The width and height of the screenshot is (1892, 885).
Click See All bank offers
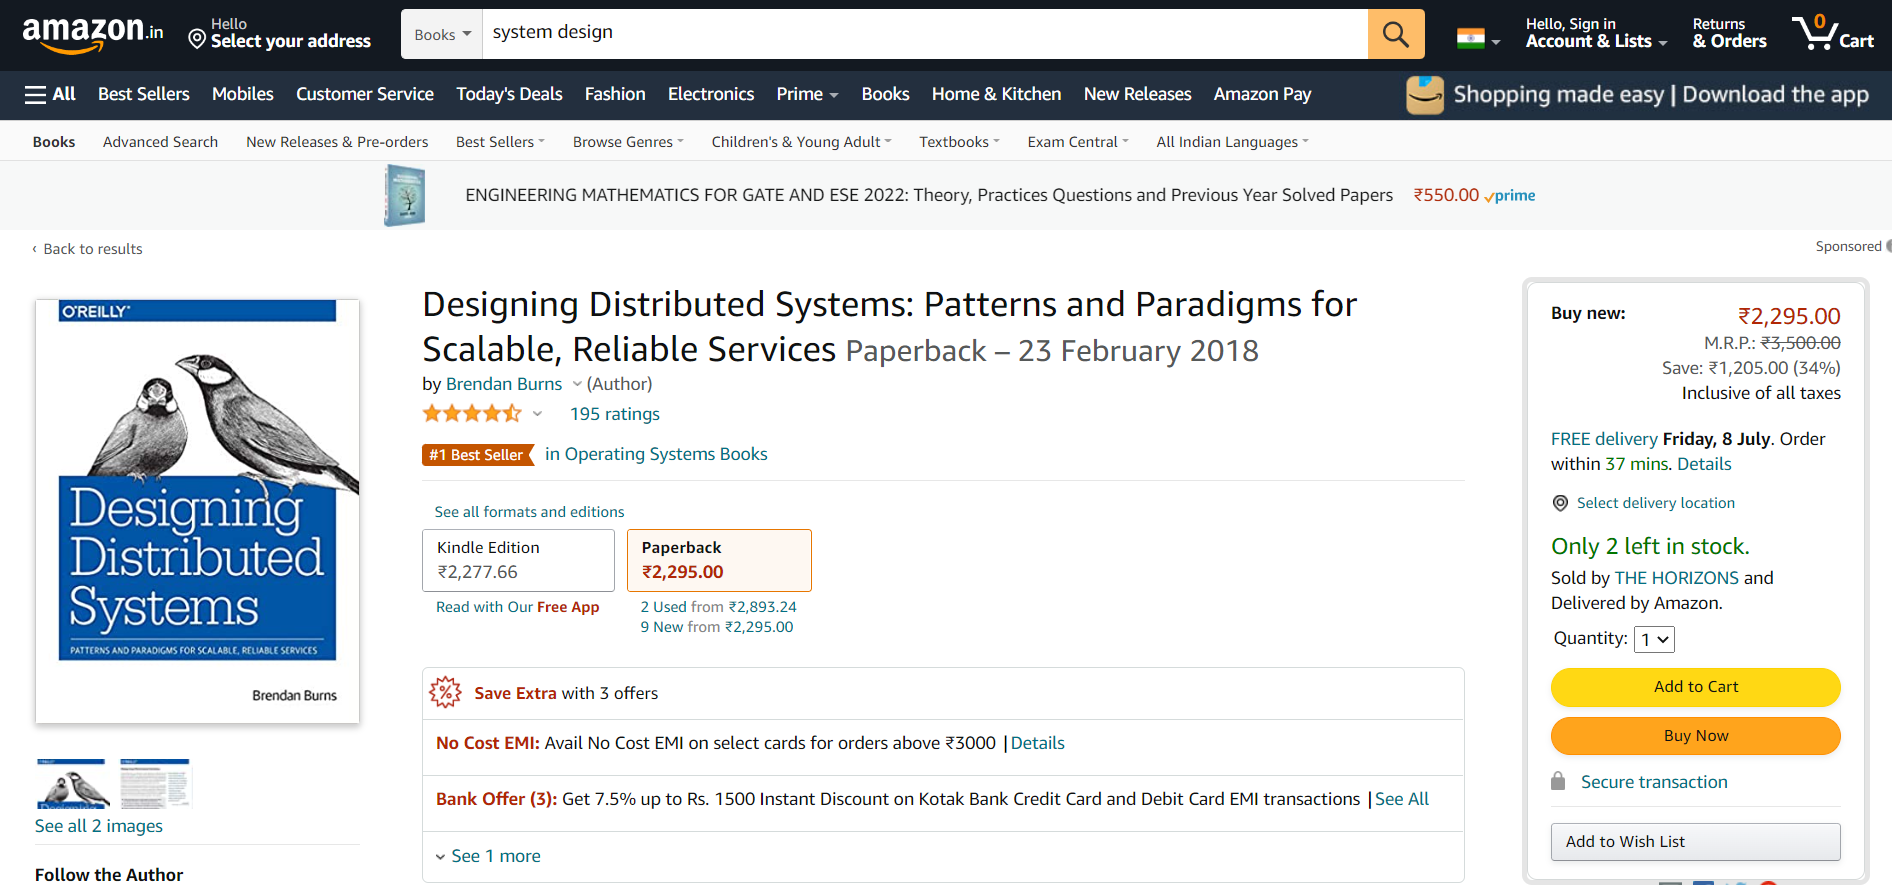coord(1401,799)
